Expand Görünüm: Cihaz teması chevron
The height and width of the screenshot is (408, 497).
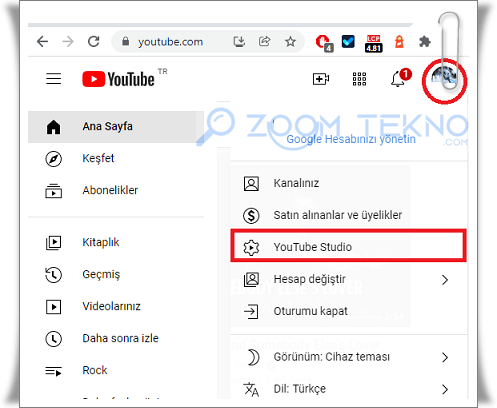pos(445,357)
